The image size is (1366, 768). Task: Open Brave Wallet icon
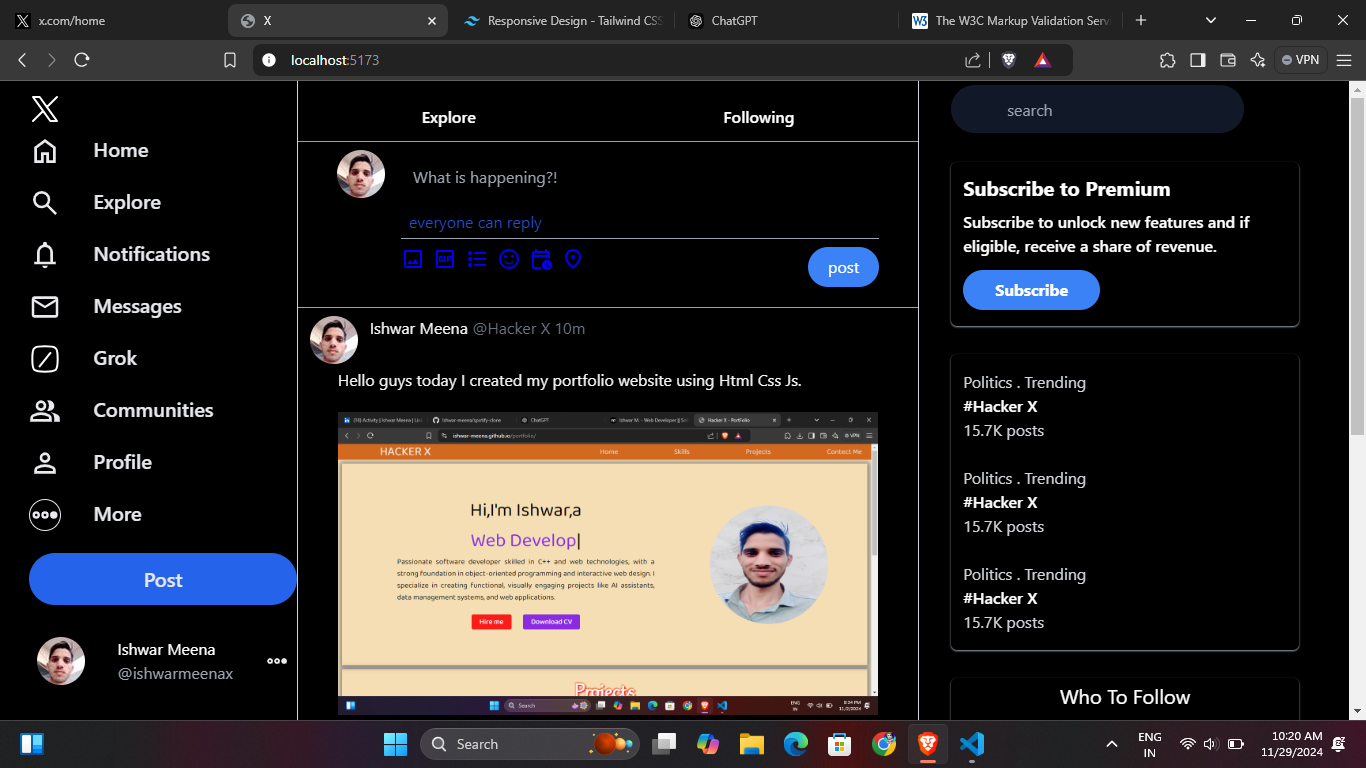coord(1227,60)
